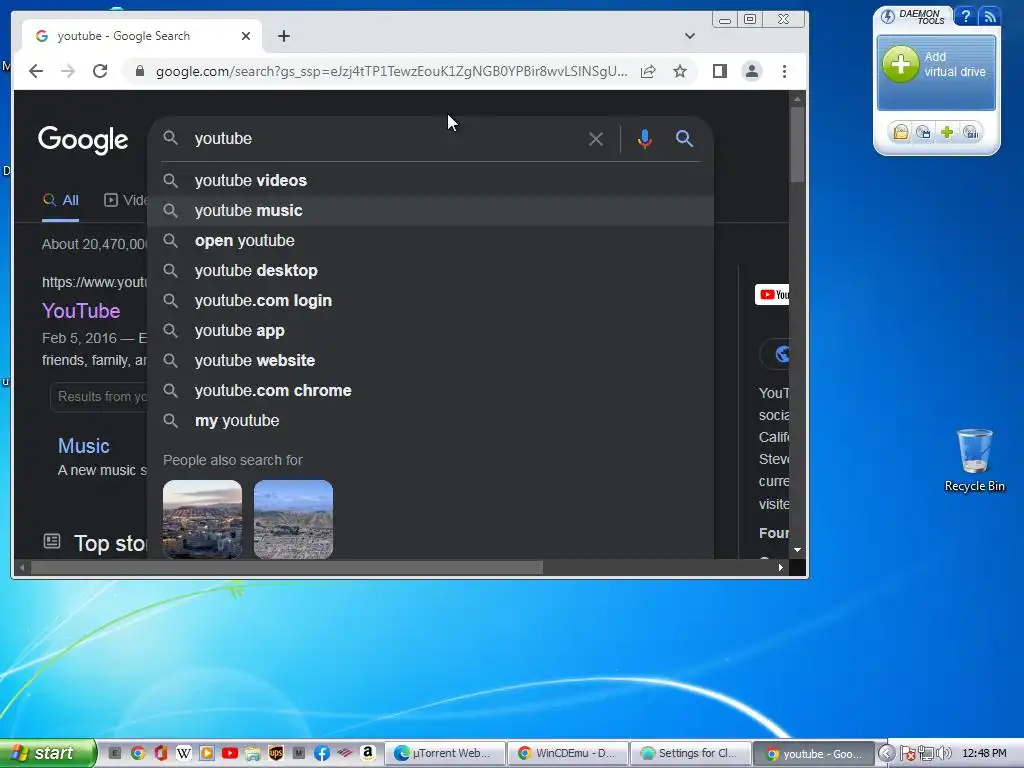Open first People also search thumbnail
Screen dimensions: 1024x768
click(x=202, y=519)
